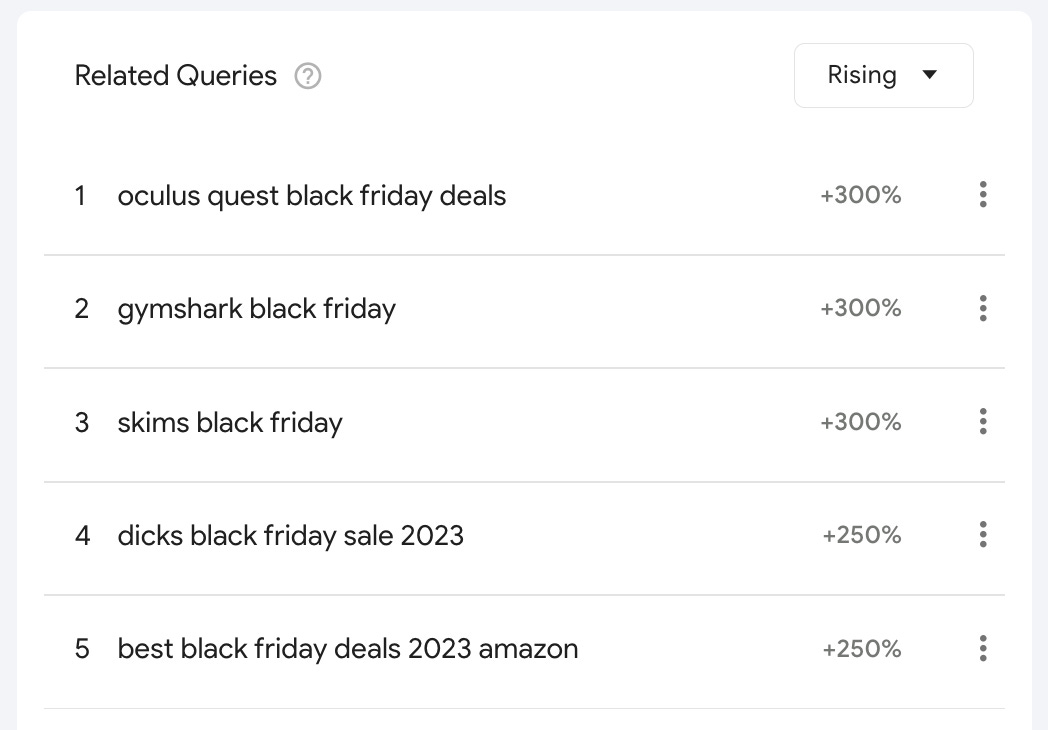Click the +250% value for amazon deals row

[862, 649]
